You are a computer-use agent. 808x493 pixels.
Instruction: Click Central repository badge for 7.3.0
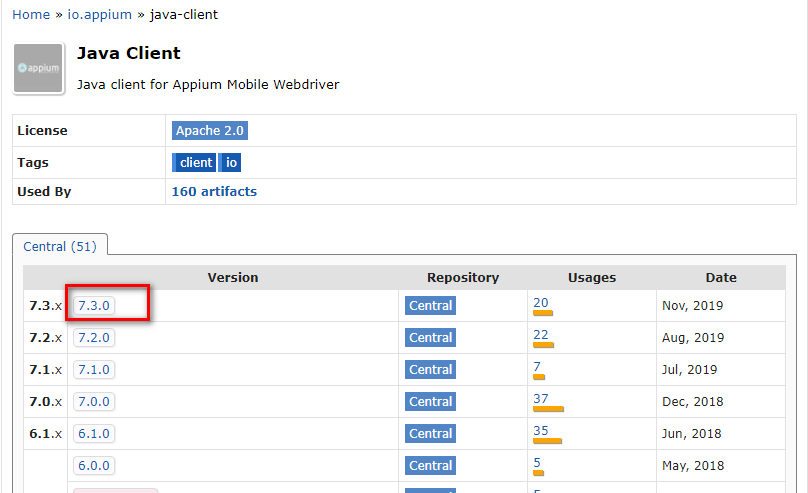tap(430, 305)
